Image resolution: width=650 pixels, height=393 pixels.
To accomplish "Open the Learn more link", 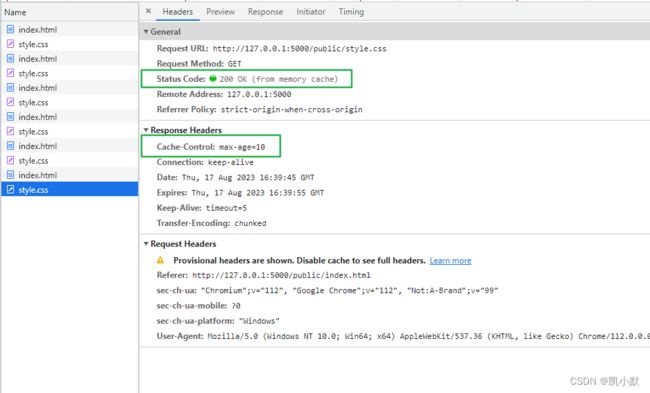I will tap(450, 260).
